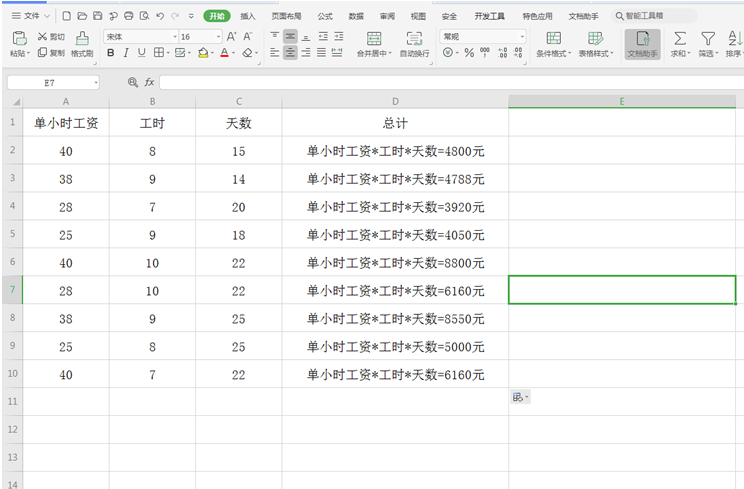Image resolution: width=744 pixels, height=489 pixels.
Task: Open the number format dropdown 常规
Action: coord(522,37)
